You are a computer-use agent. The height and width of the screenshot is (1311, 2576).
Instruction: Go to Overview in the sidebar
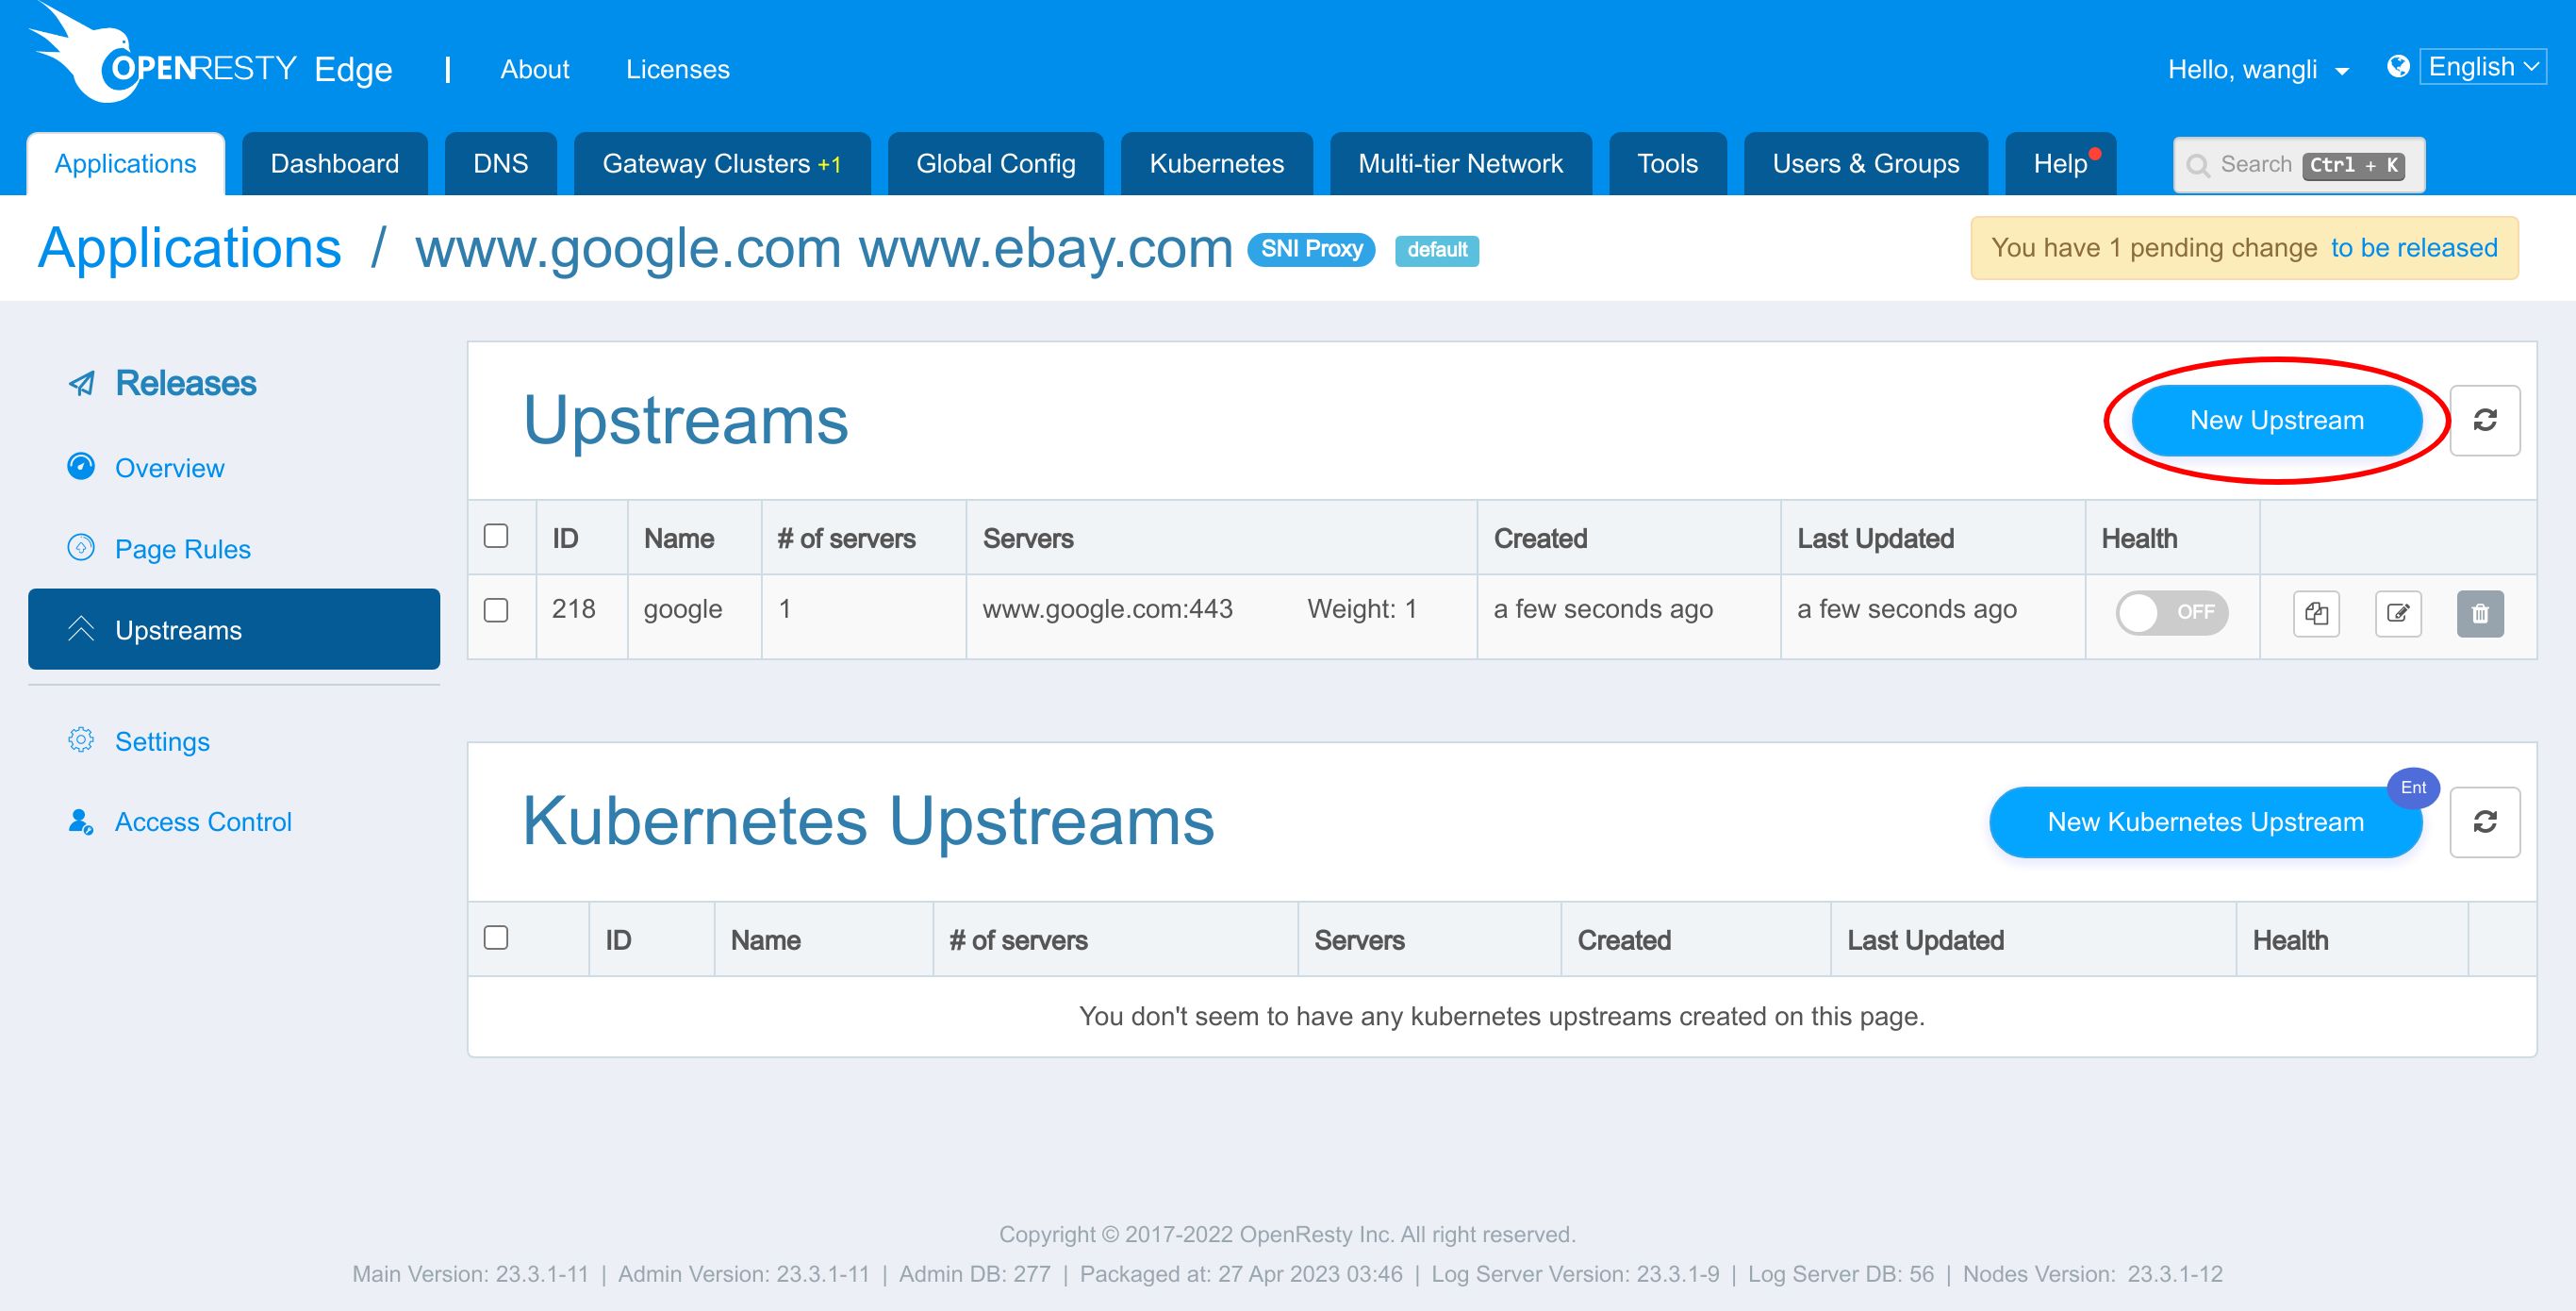point(170,468)
